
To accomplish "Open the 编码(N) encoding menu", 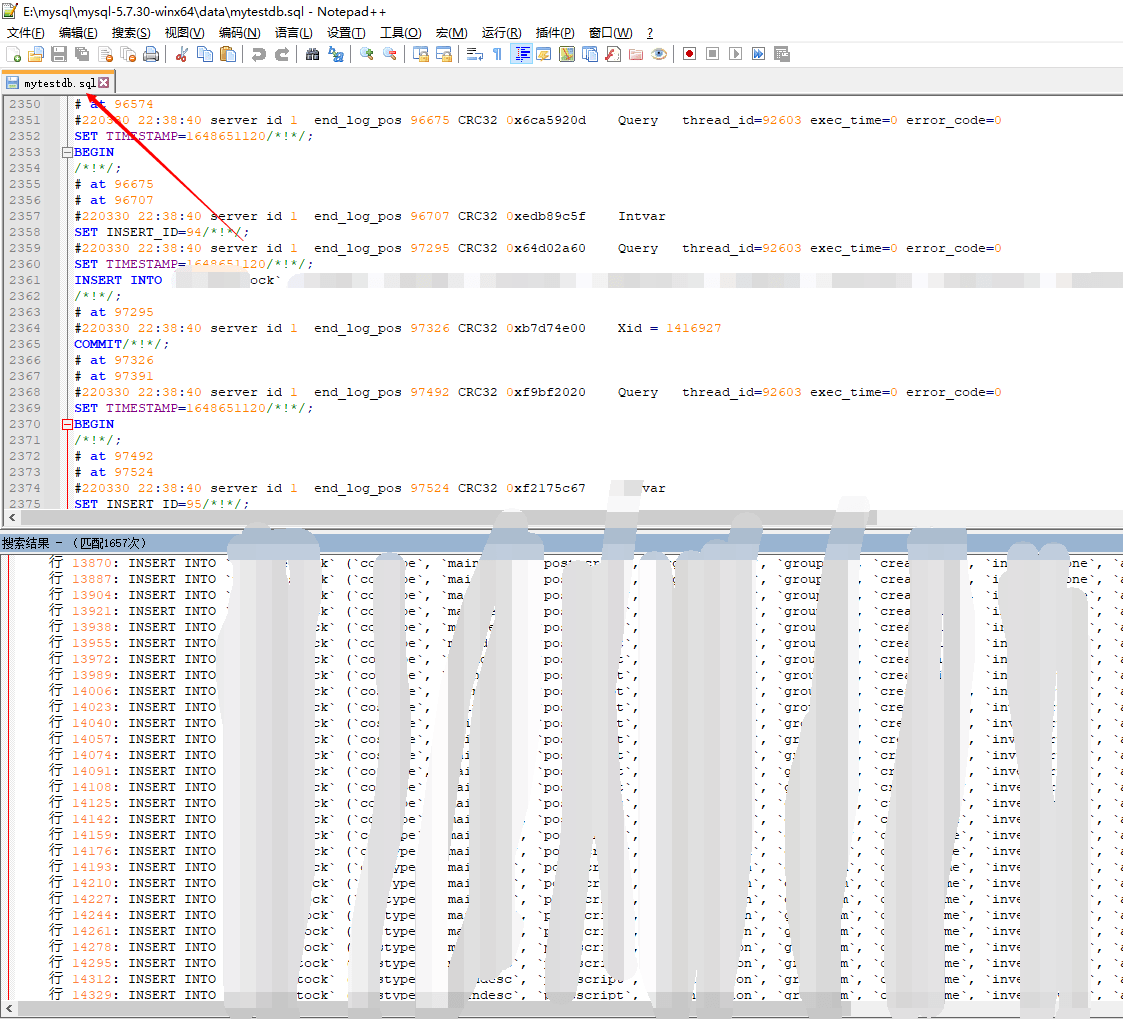I will [x=239, y=33].
